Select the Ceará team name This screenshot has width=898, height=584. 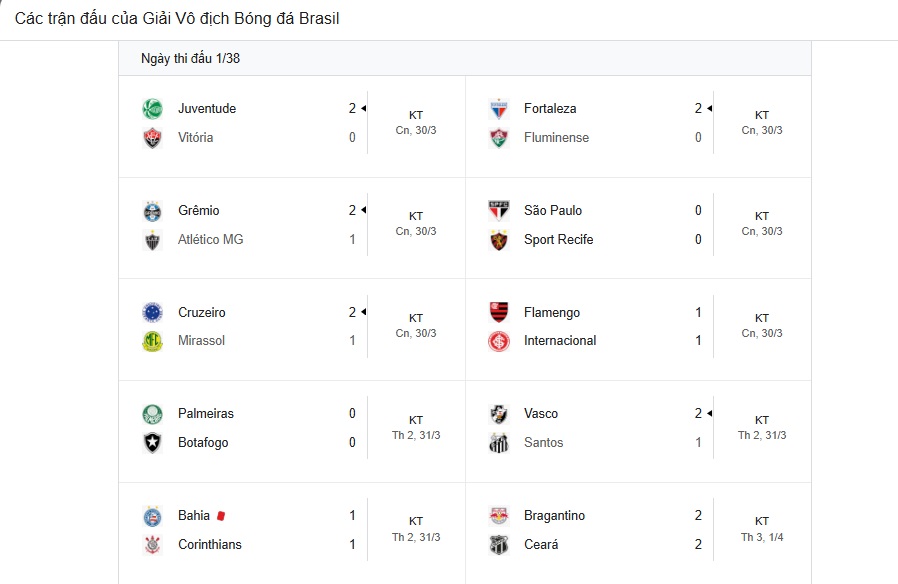point(541,544)
